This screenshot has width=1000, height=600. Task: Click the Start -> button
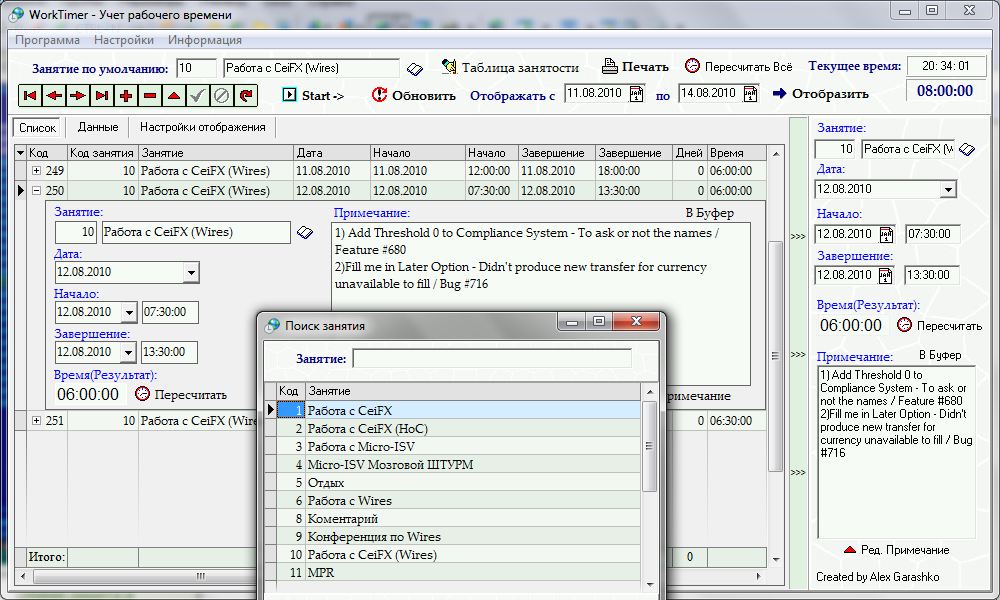point(314,96)
